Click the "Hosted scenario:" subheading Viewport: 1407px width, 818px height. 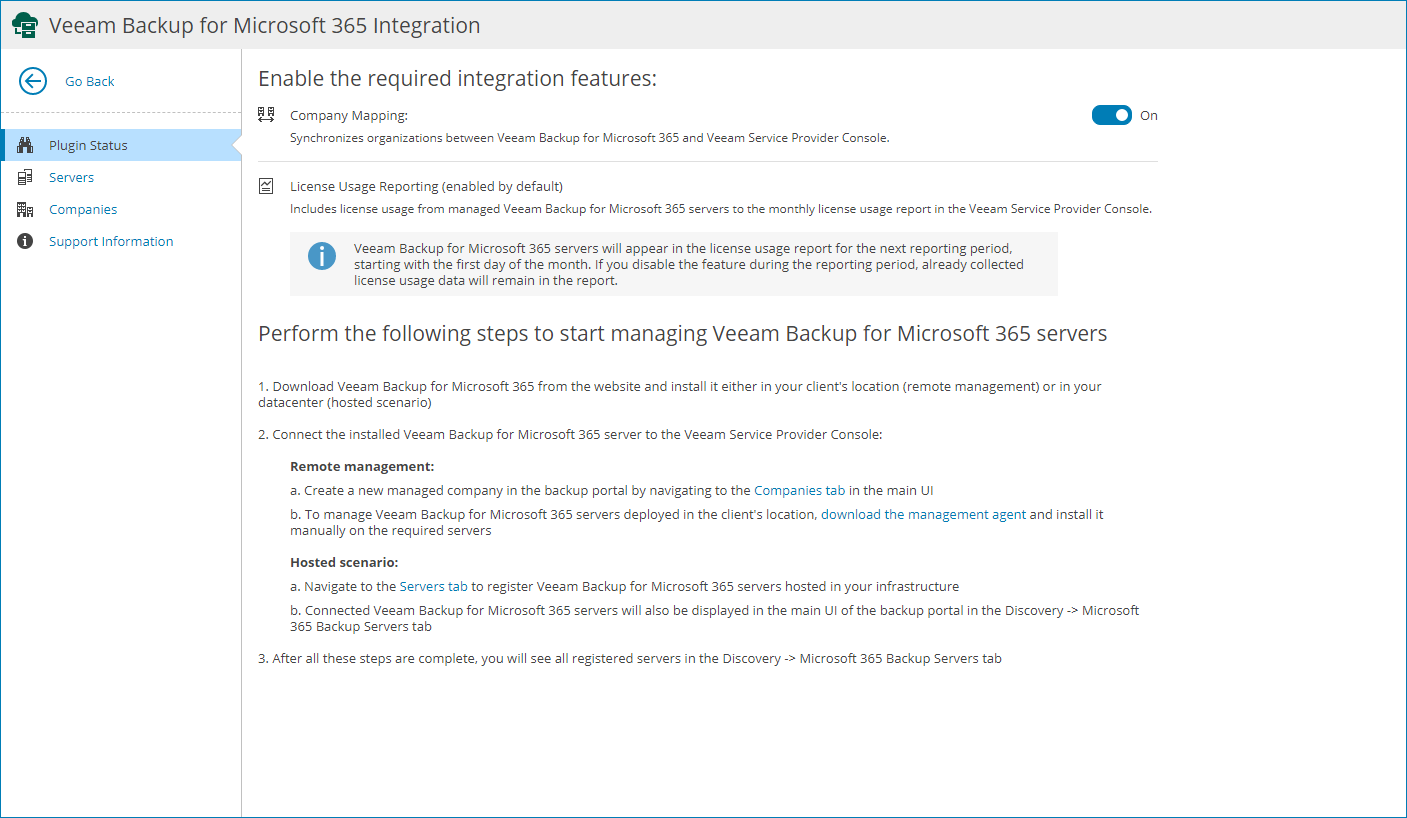(x=344, y=562)
